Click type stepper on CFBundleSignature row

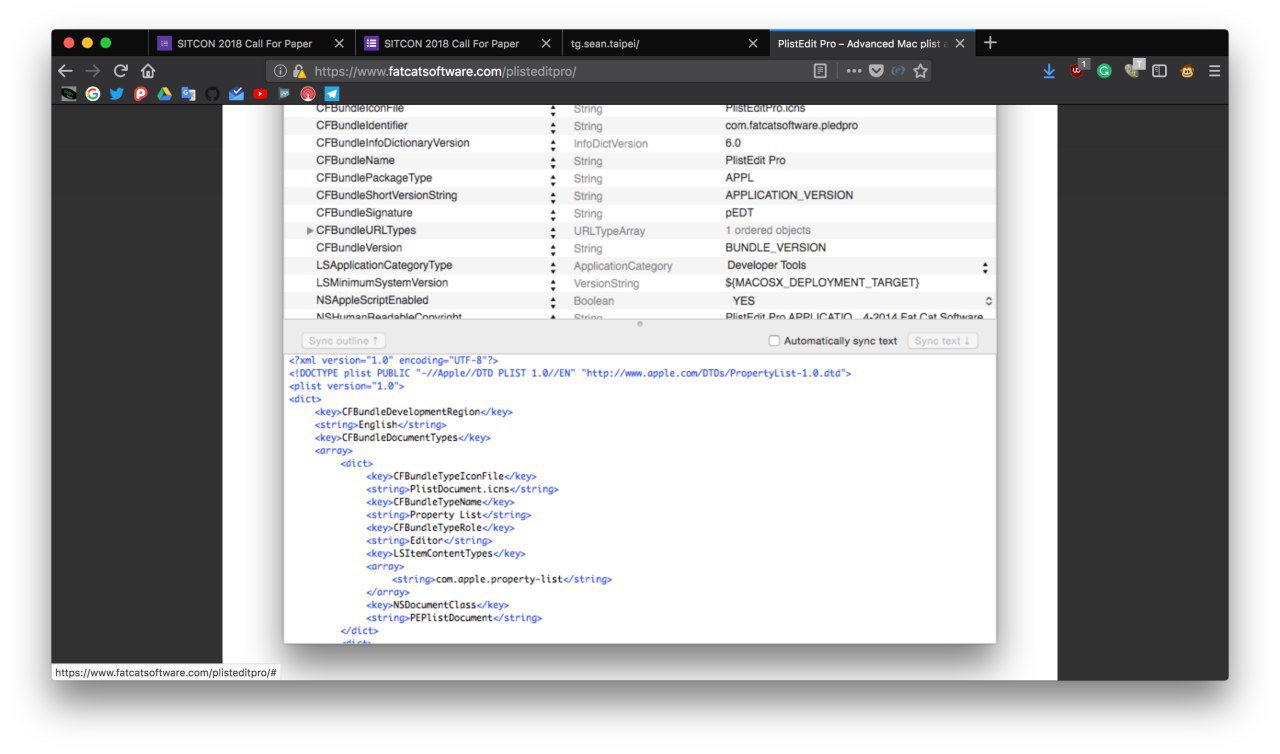click(x=553, y=214)
